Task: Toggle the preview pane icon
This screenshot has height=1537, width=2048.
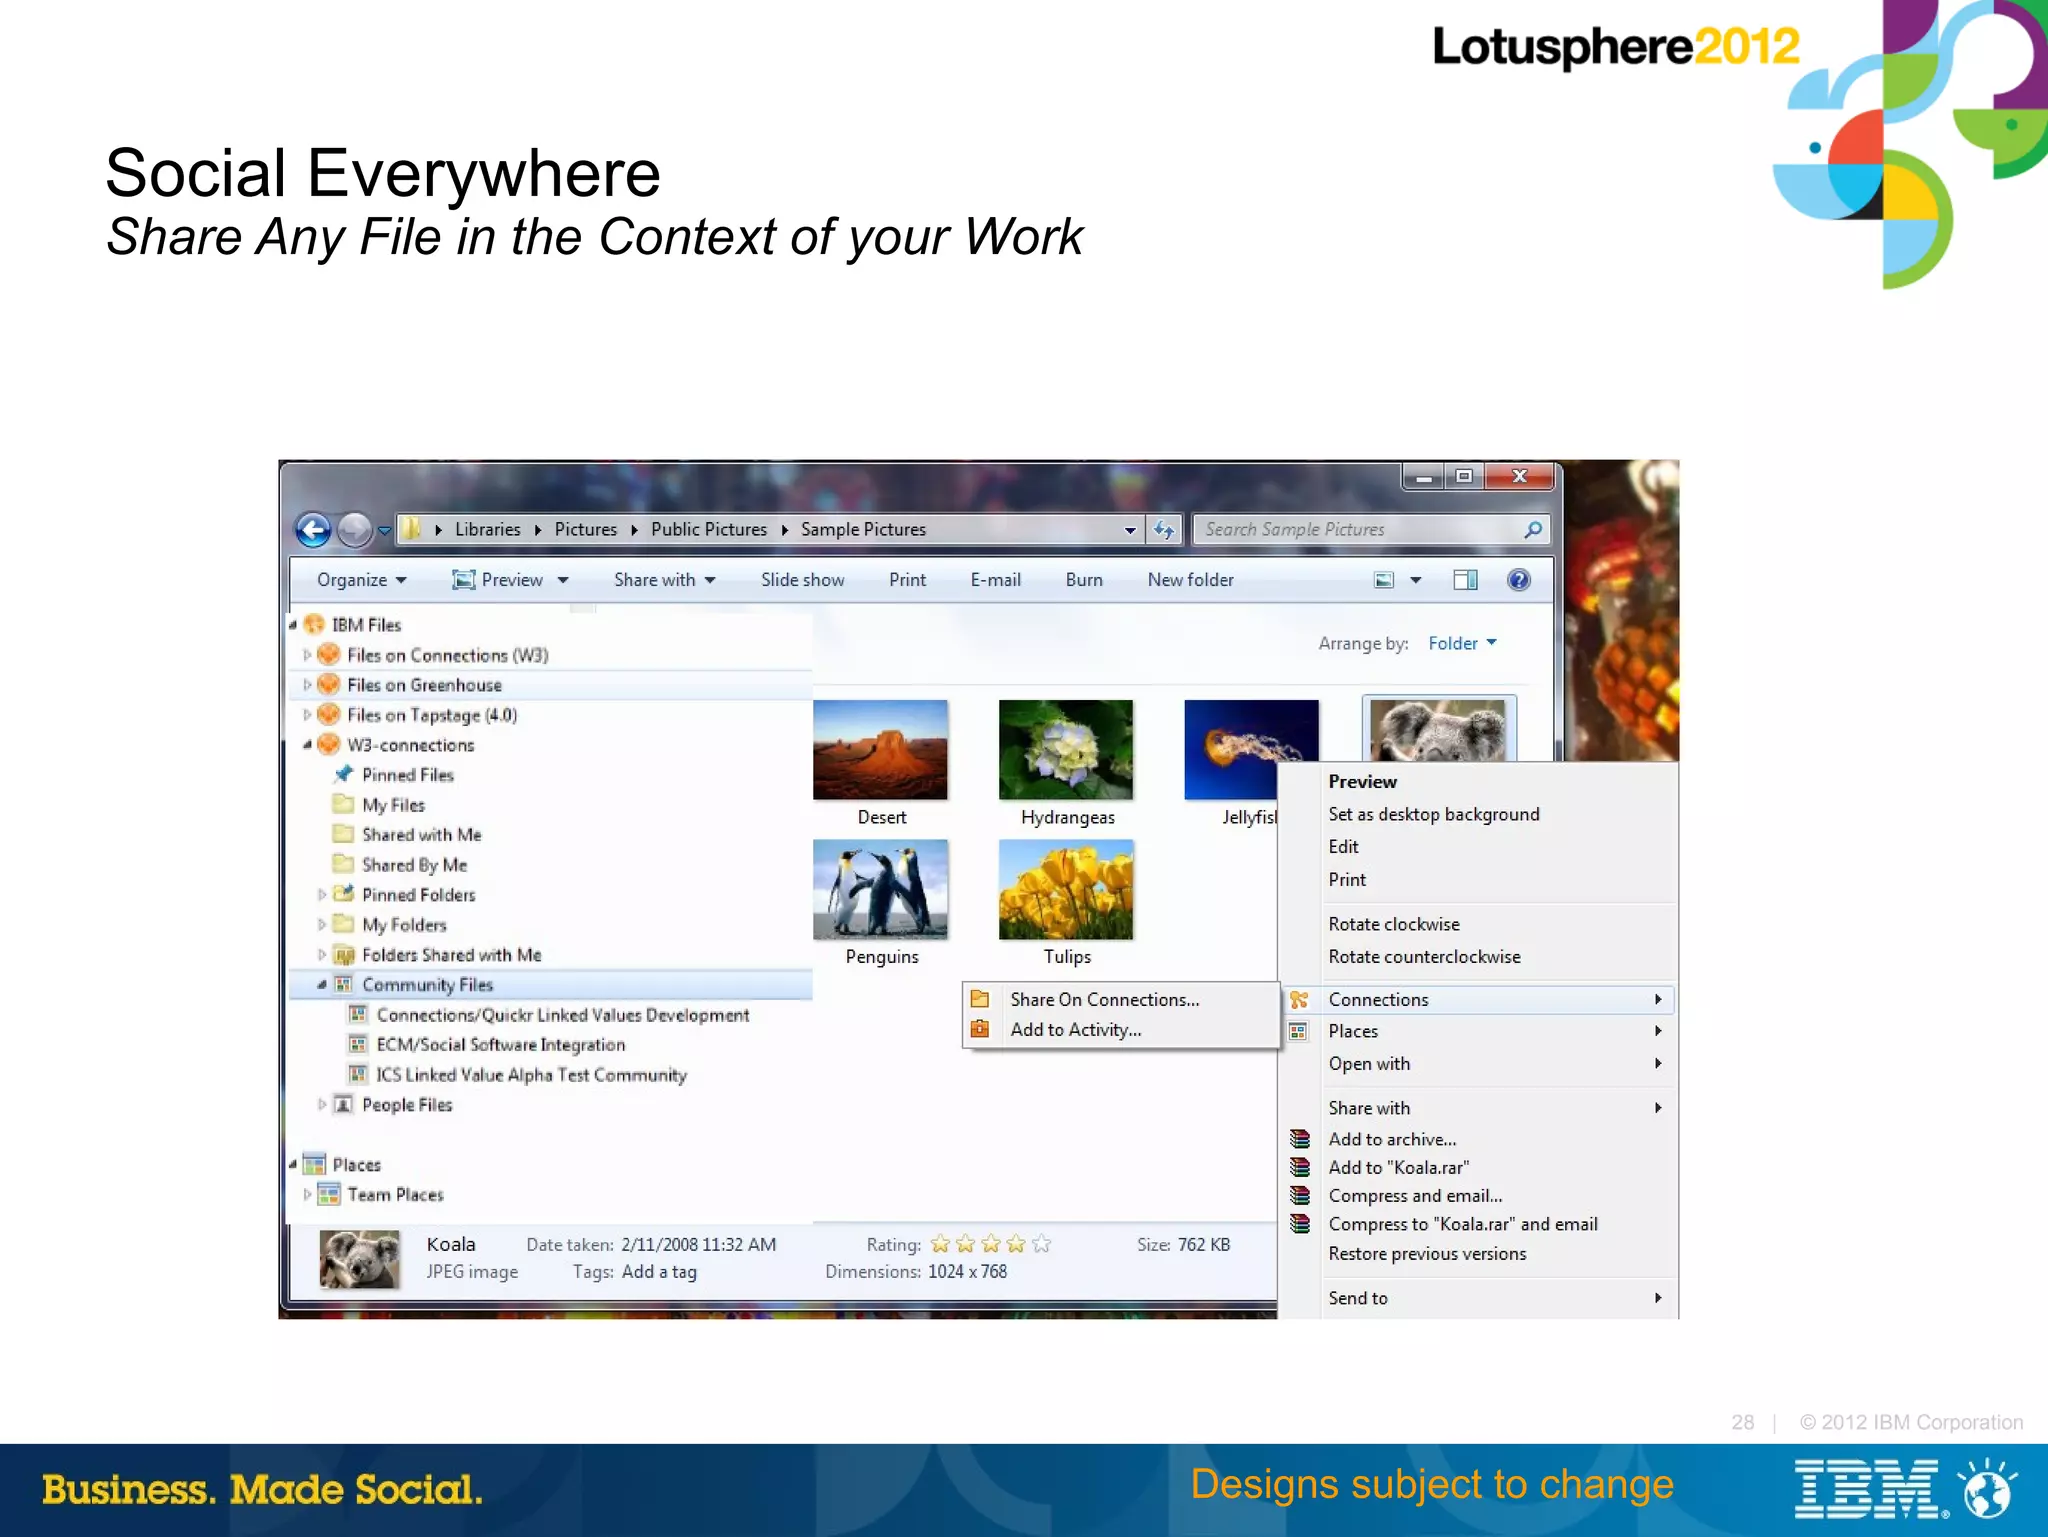Action: [x=1465, y=580]
